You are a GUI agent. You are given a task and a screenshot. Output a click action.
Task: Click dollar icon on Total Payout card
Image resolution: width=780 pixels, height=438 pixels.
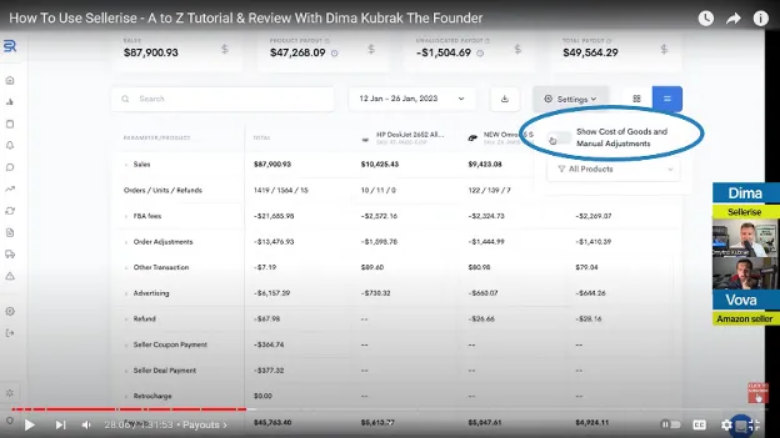click(x=664, y=49)
